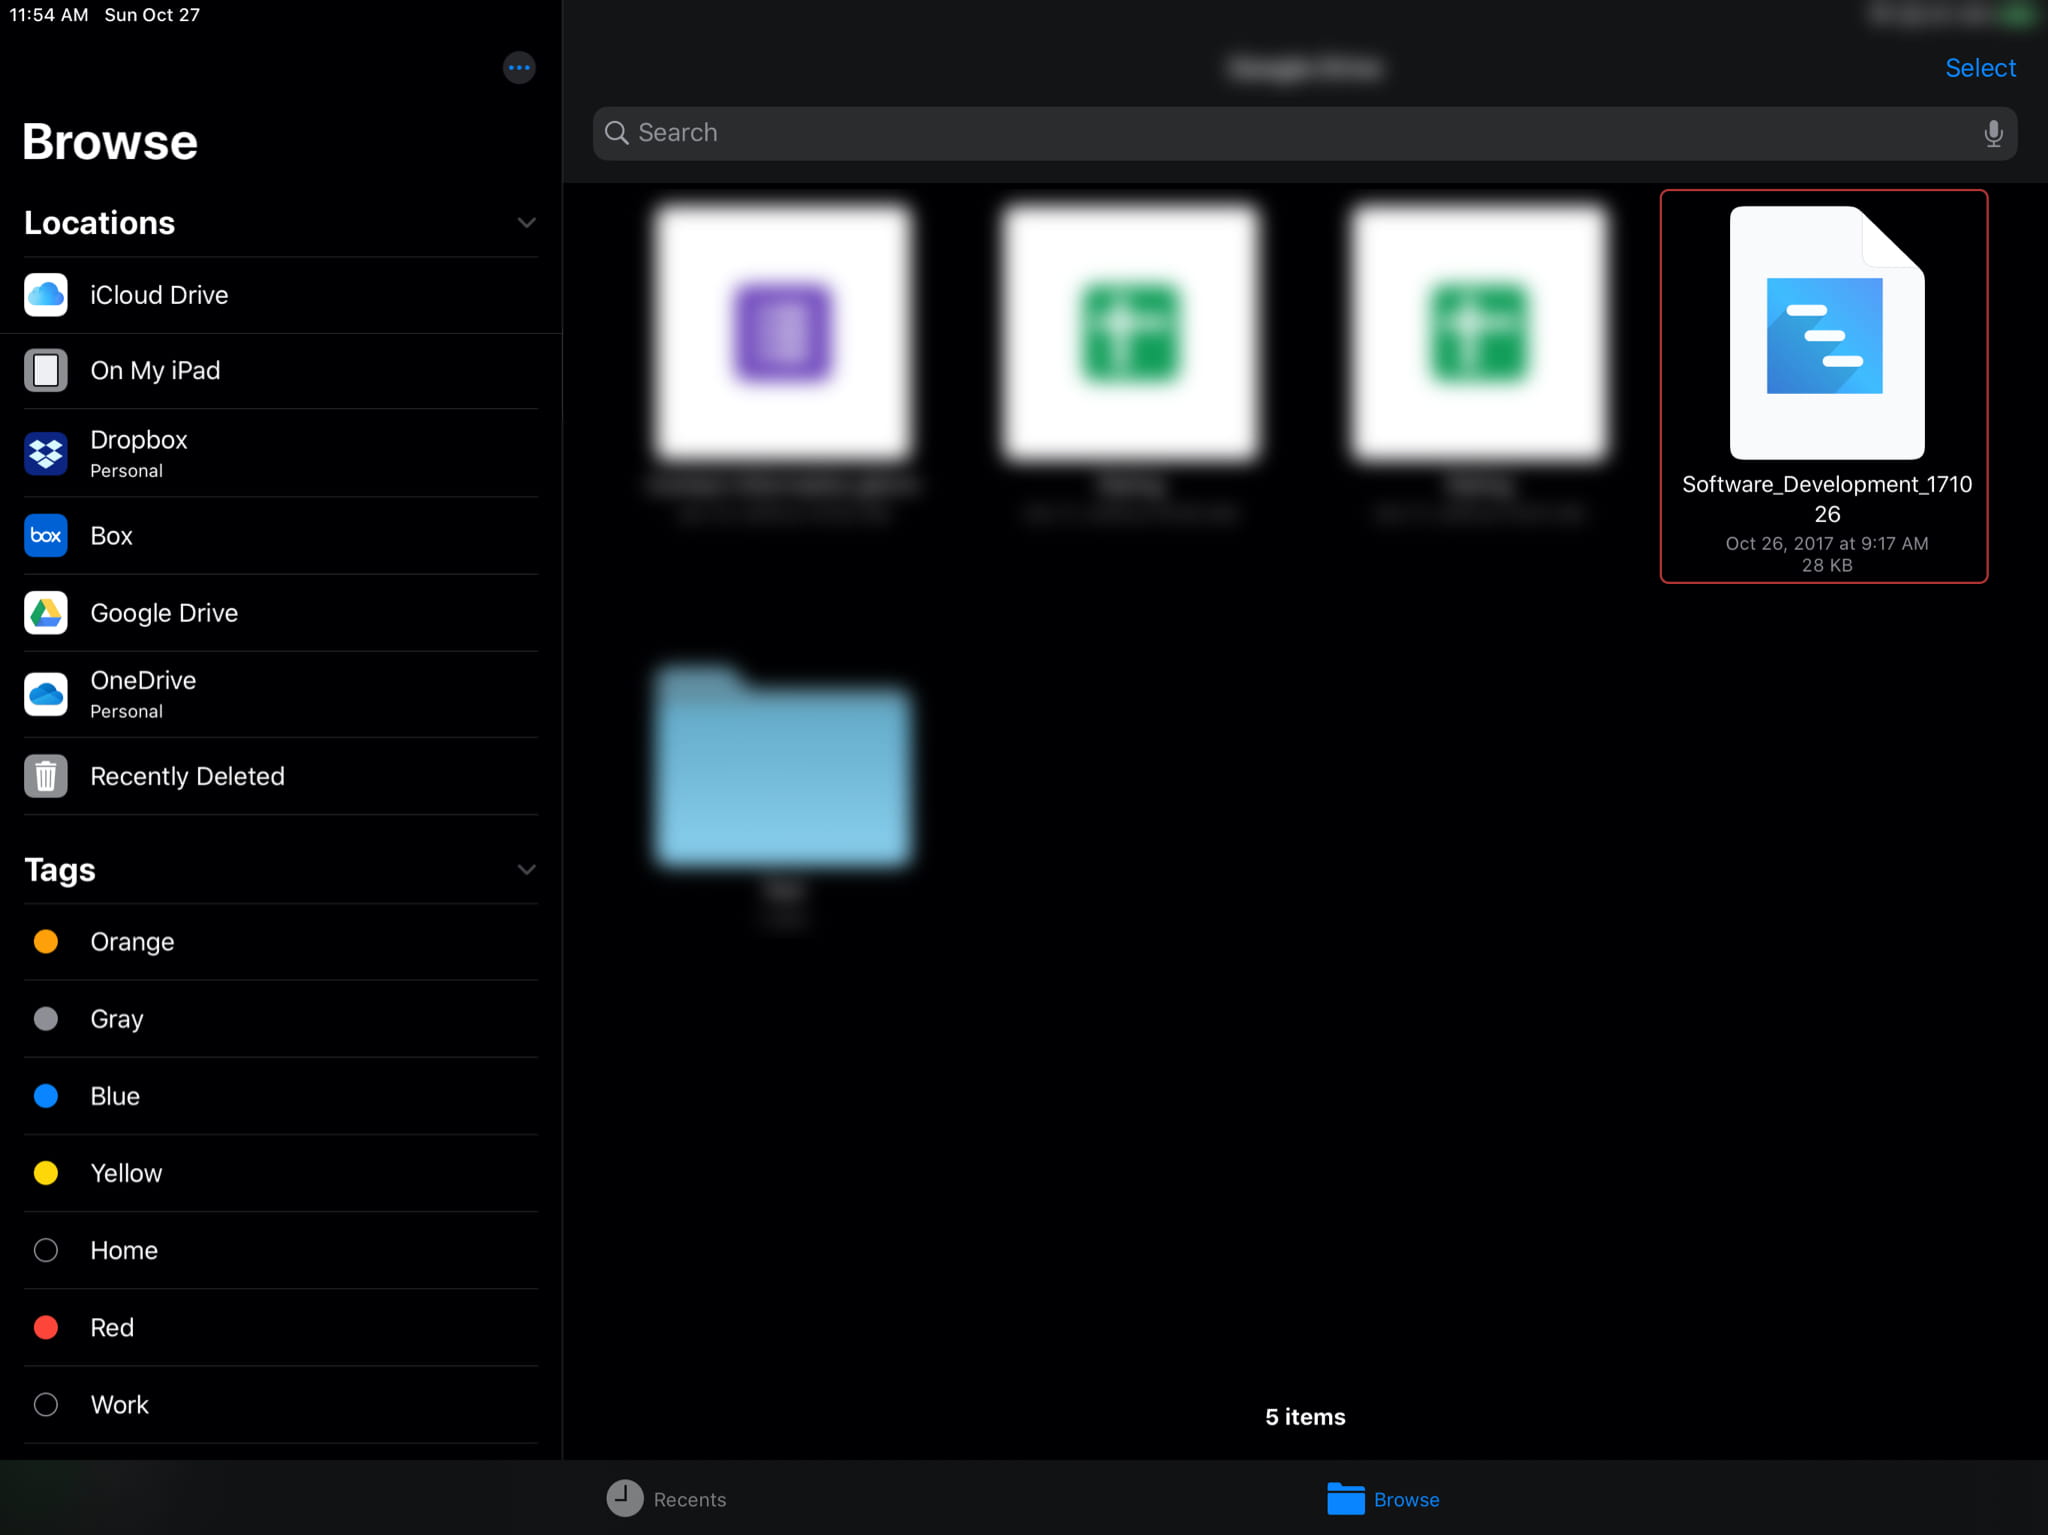This screenshot has height=1535, width=2048.
Task: Switch to the Browse tab
Action: pos(1384,1498)
